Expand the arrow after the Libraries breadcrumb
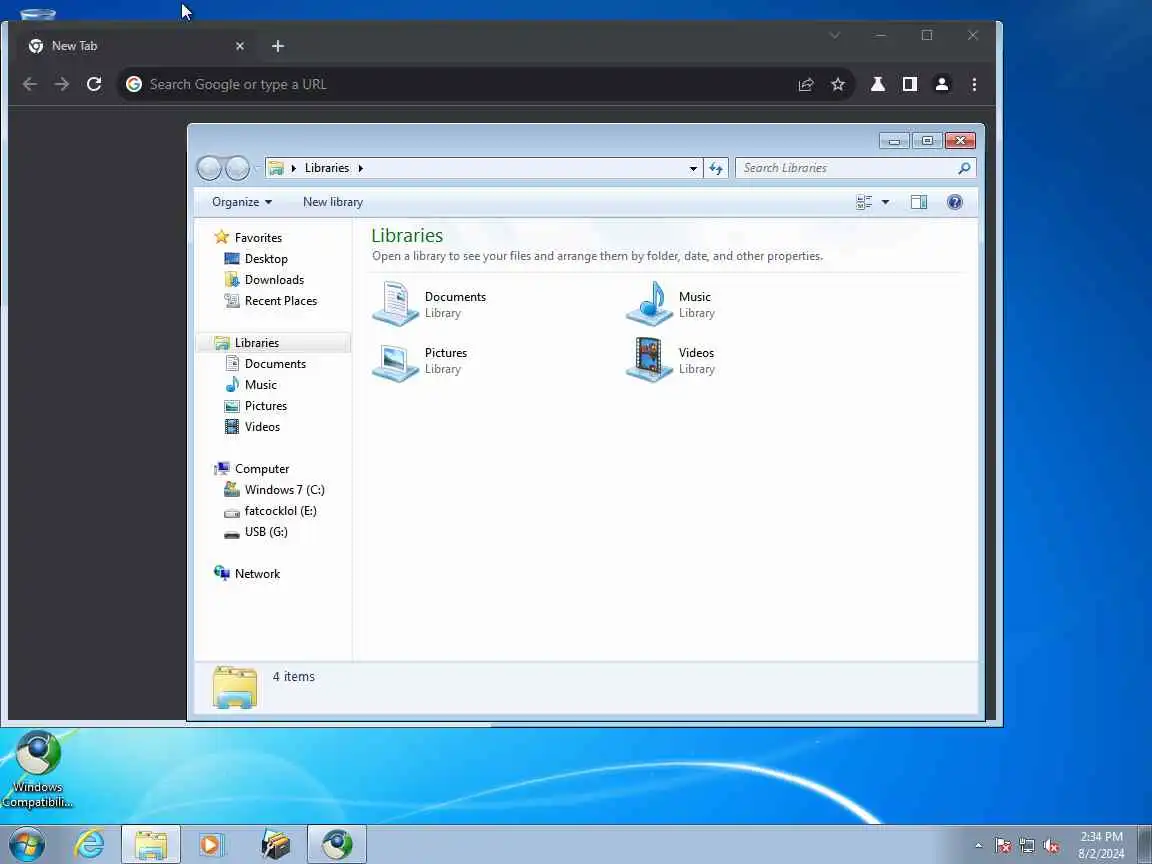The width and height of the screenshot is (1152, 864). pos(361,168)
